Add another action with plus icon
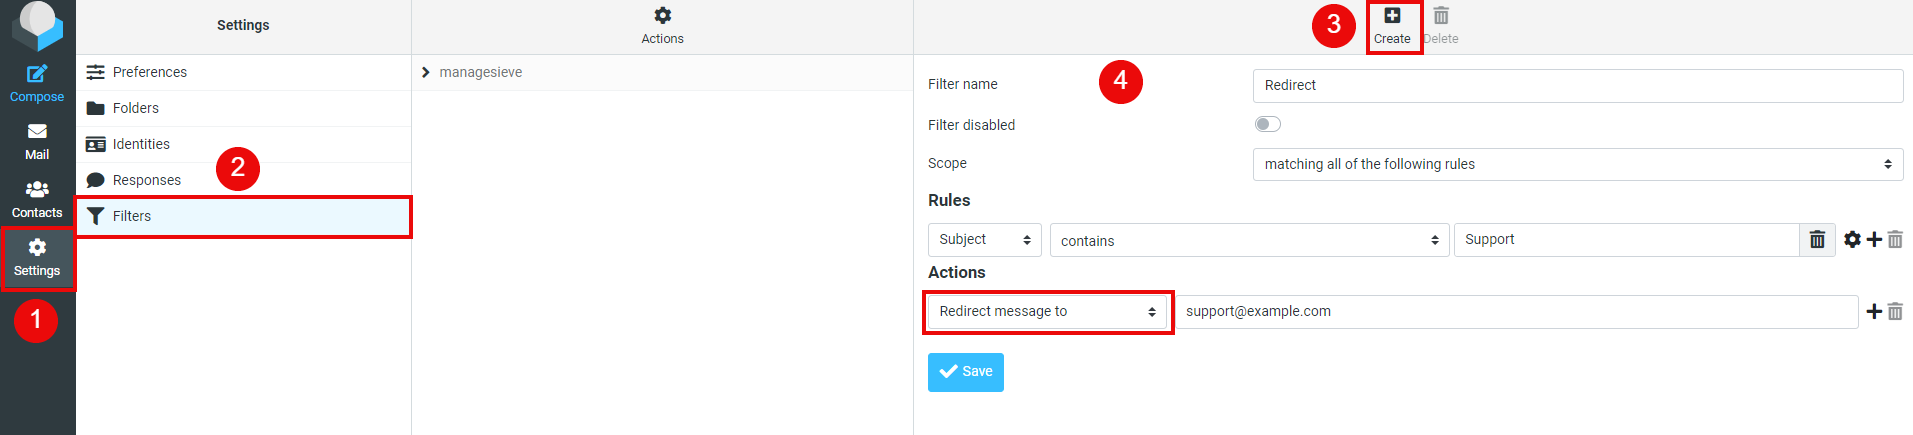 coord(1874,312)
